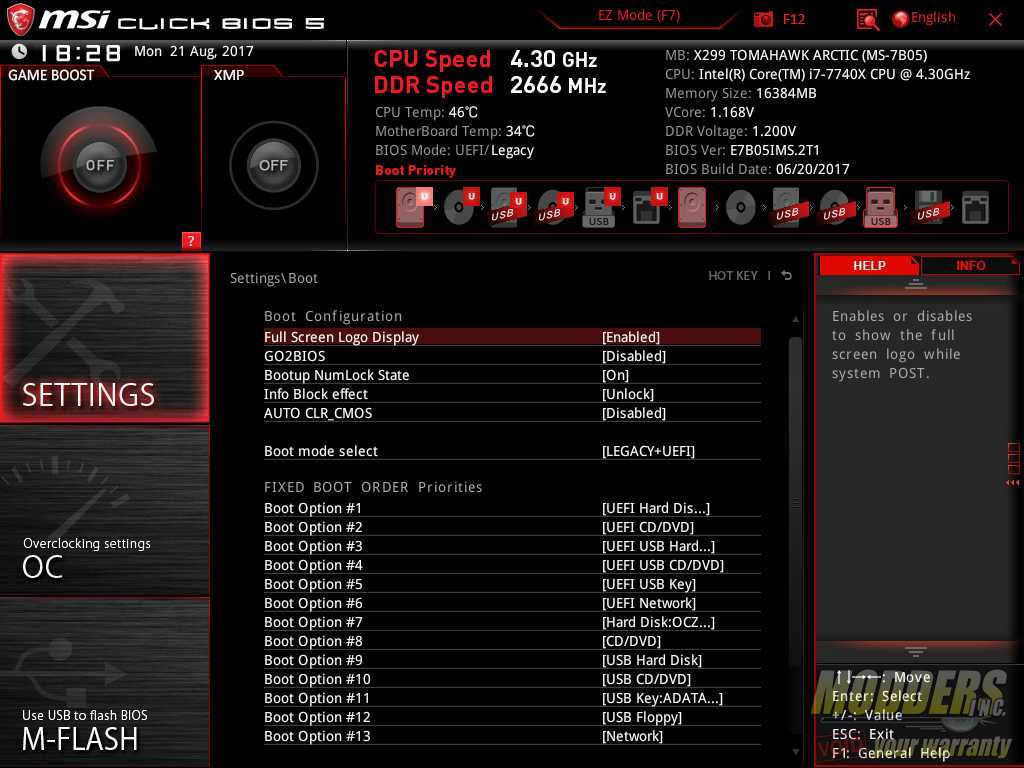Image resolution: width=1024 pixels, height=768 pixels.
Task: Click the date Mon 21 Aug, 2017
Action: (194, 51)
